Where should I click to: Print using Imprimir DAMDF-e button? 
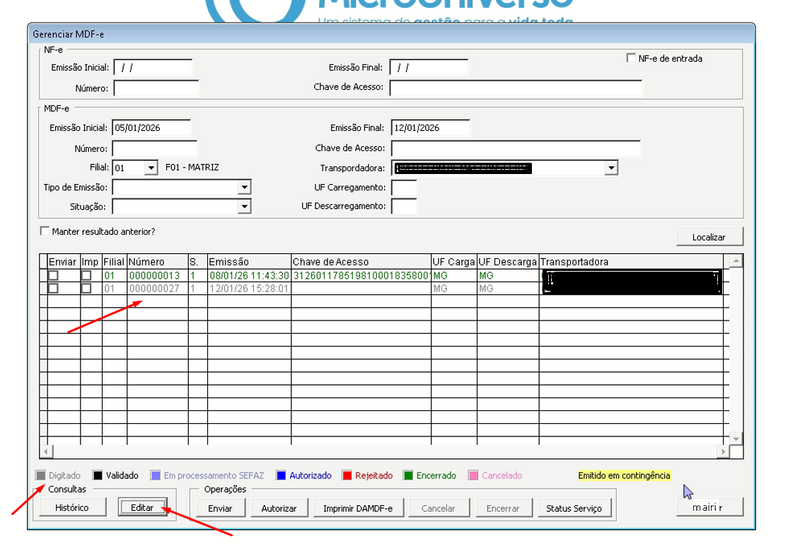click(x=357, y=508)
